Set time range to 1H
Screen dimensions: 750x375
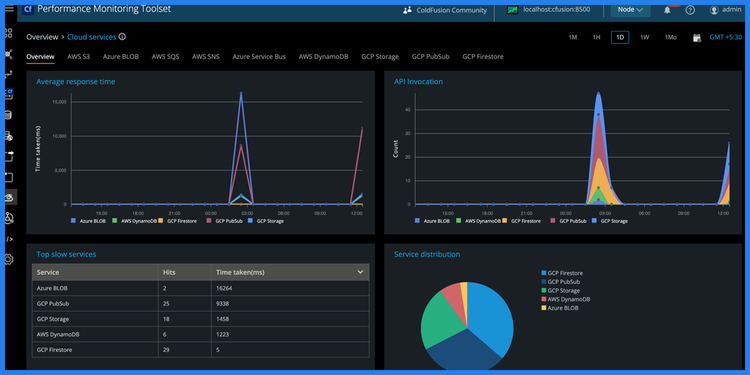tap(596, 37)
